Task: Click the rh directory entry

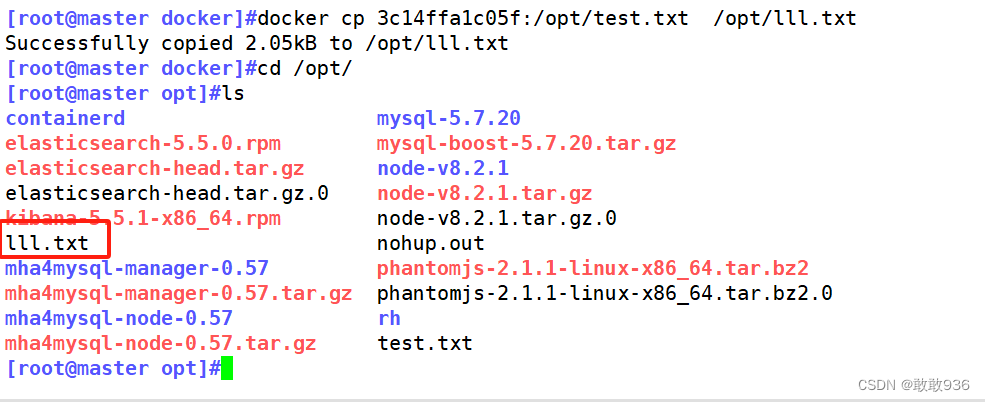Action: (x=389, y=318)
